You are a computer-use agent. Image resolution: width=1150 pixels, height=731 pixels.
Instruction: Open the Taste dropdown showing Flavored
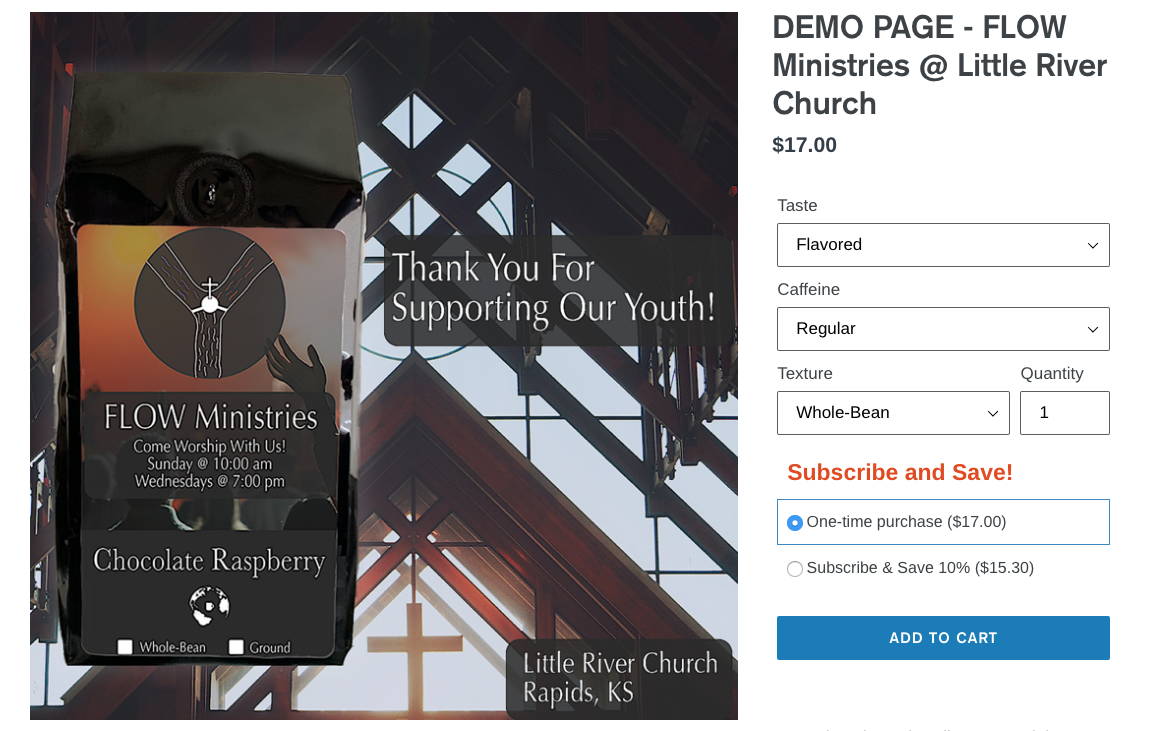pos(943,245)
